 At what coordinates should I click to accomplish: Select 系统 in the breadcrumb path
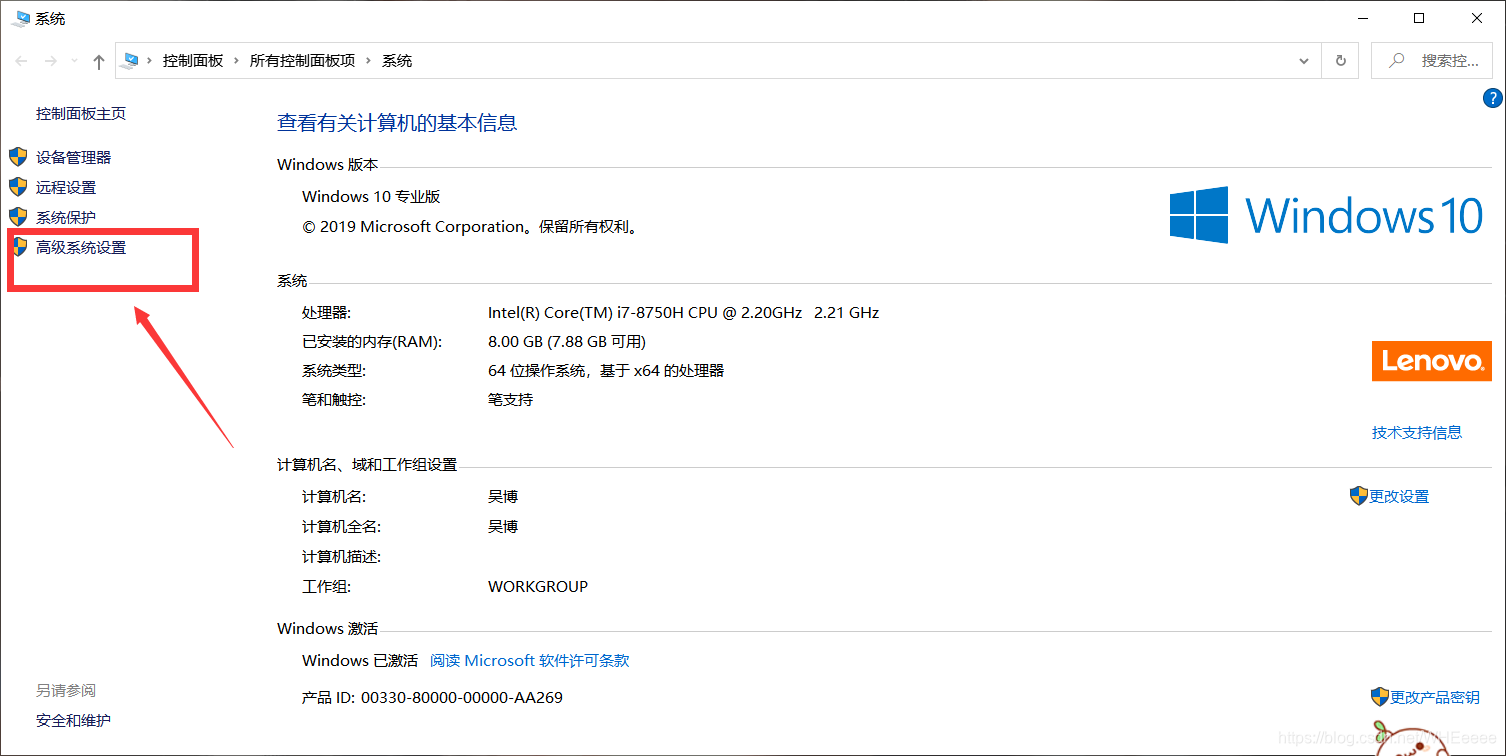click(396, 60)
